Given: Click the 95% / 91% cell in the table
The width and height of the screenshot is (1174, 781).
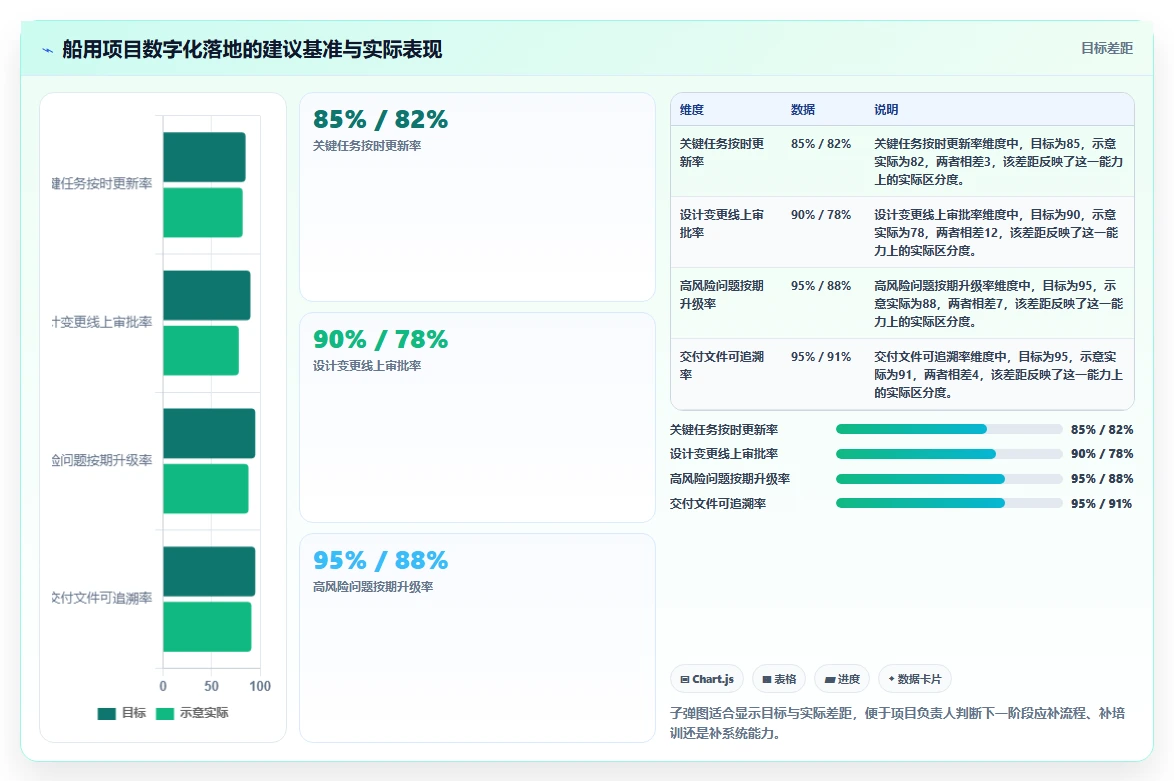Looking at the screenshot, I should tap(821, 356).
